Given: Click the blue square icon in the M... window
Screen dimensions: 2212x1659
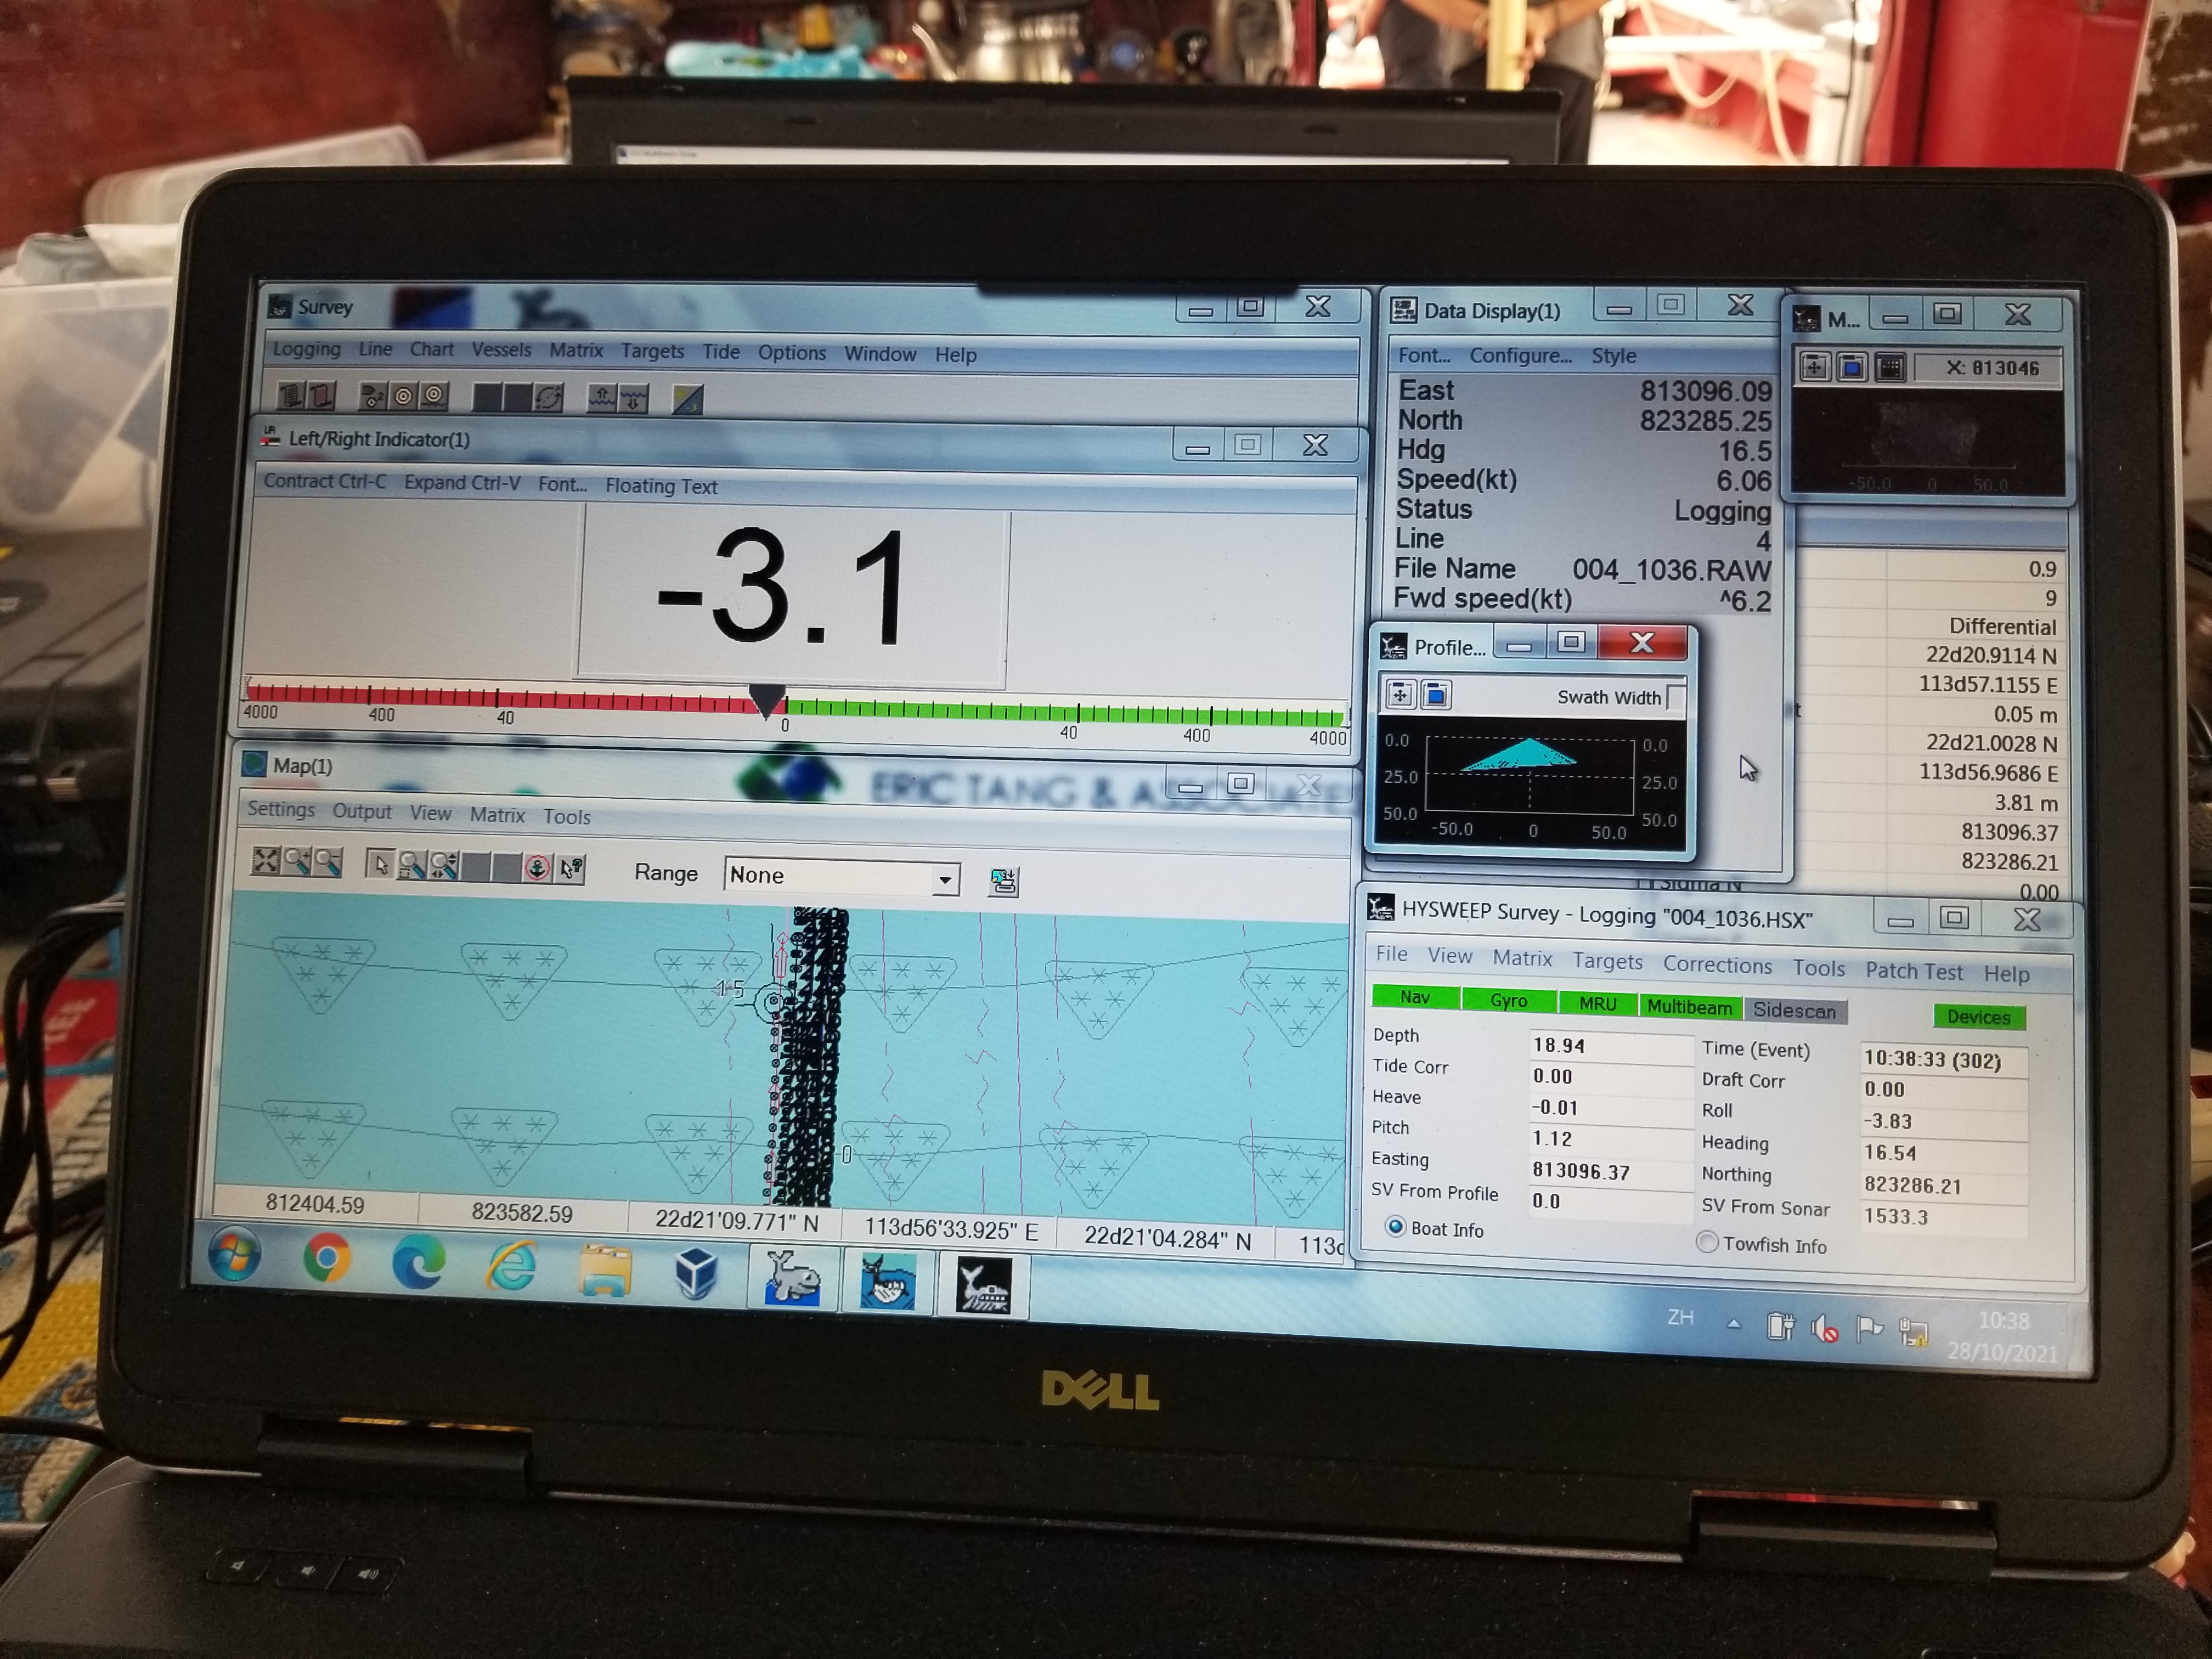Looking at the screenshot, I should tap(1851, 367).
